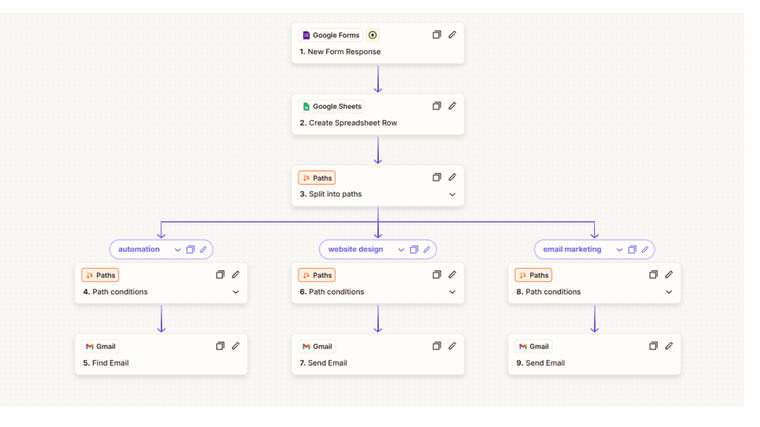Duplicate the Create Spreadsheet Row step

click(x=437, y=106)
